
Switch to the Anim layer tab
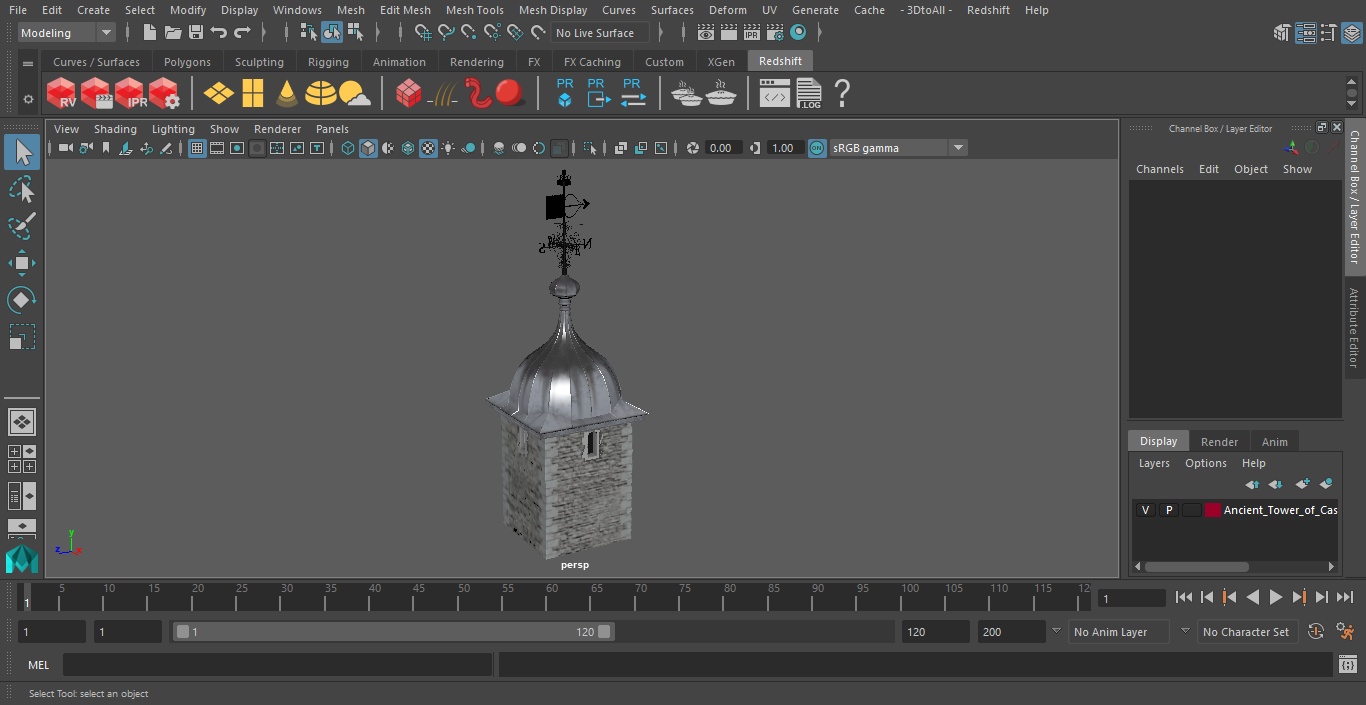coord(1274,441)
